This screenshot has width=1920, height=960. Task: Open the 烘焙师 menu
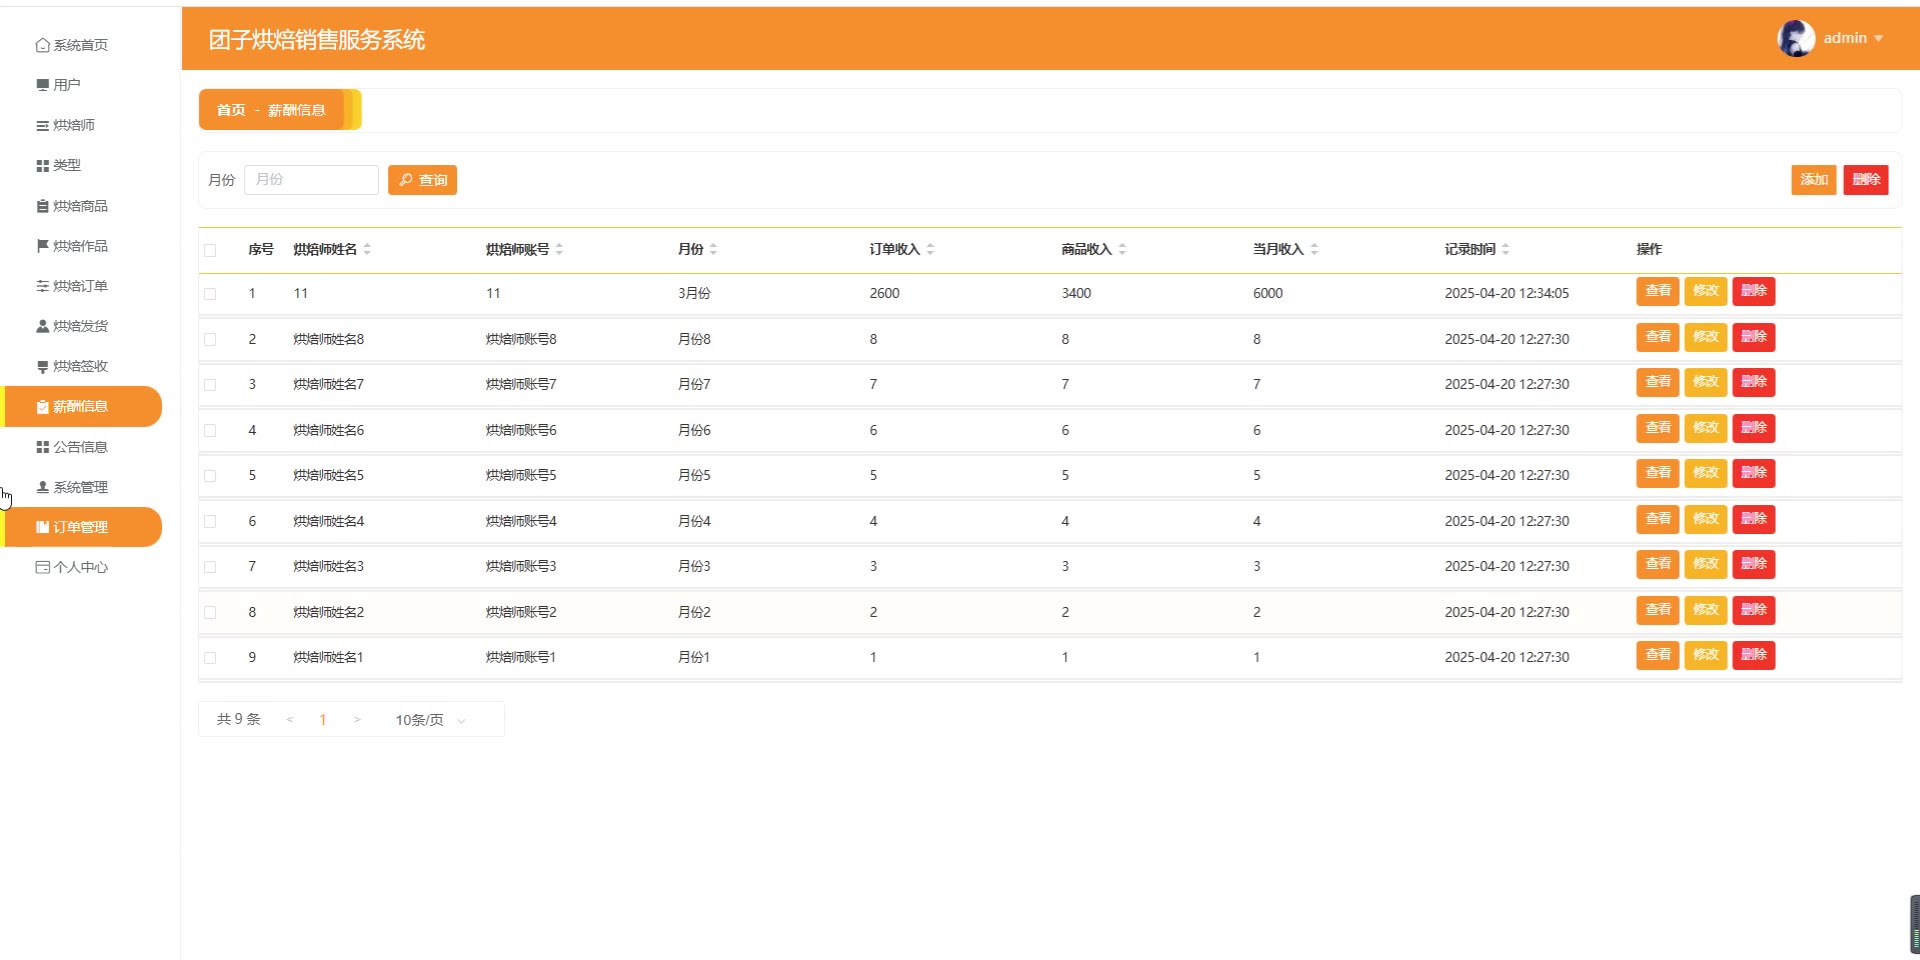tap(81, 126)
